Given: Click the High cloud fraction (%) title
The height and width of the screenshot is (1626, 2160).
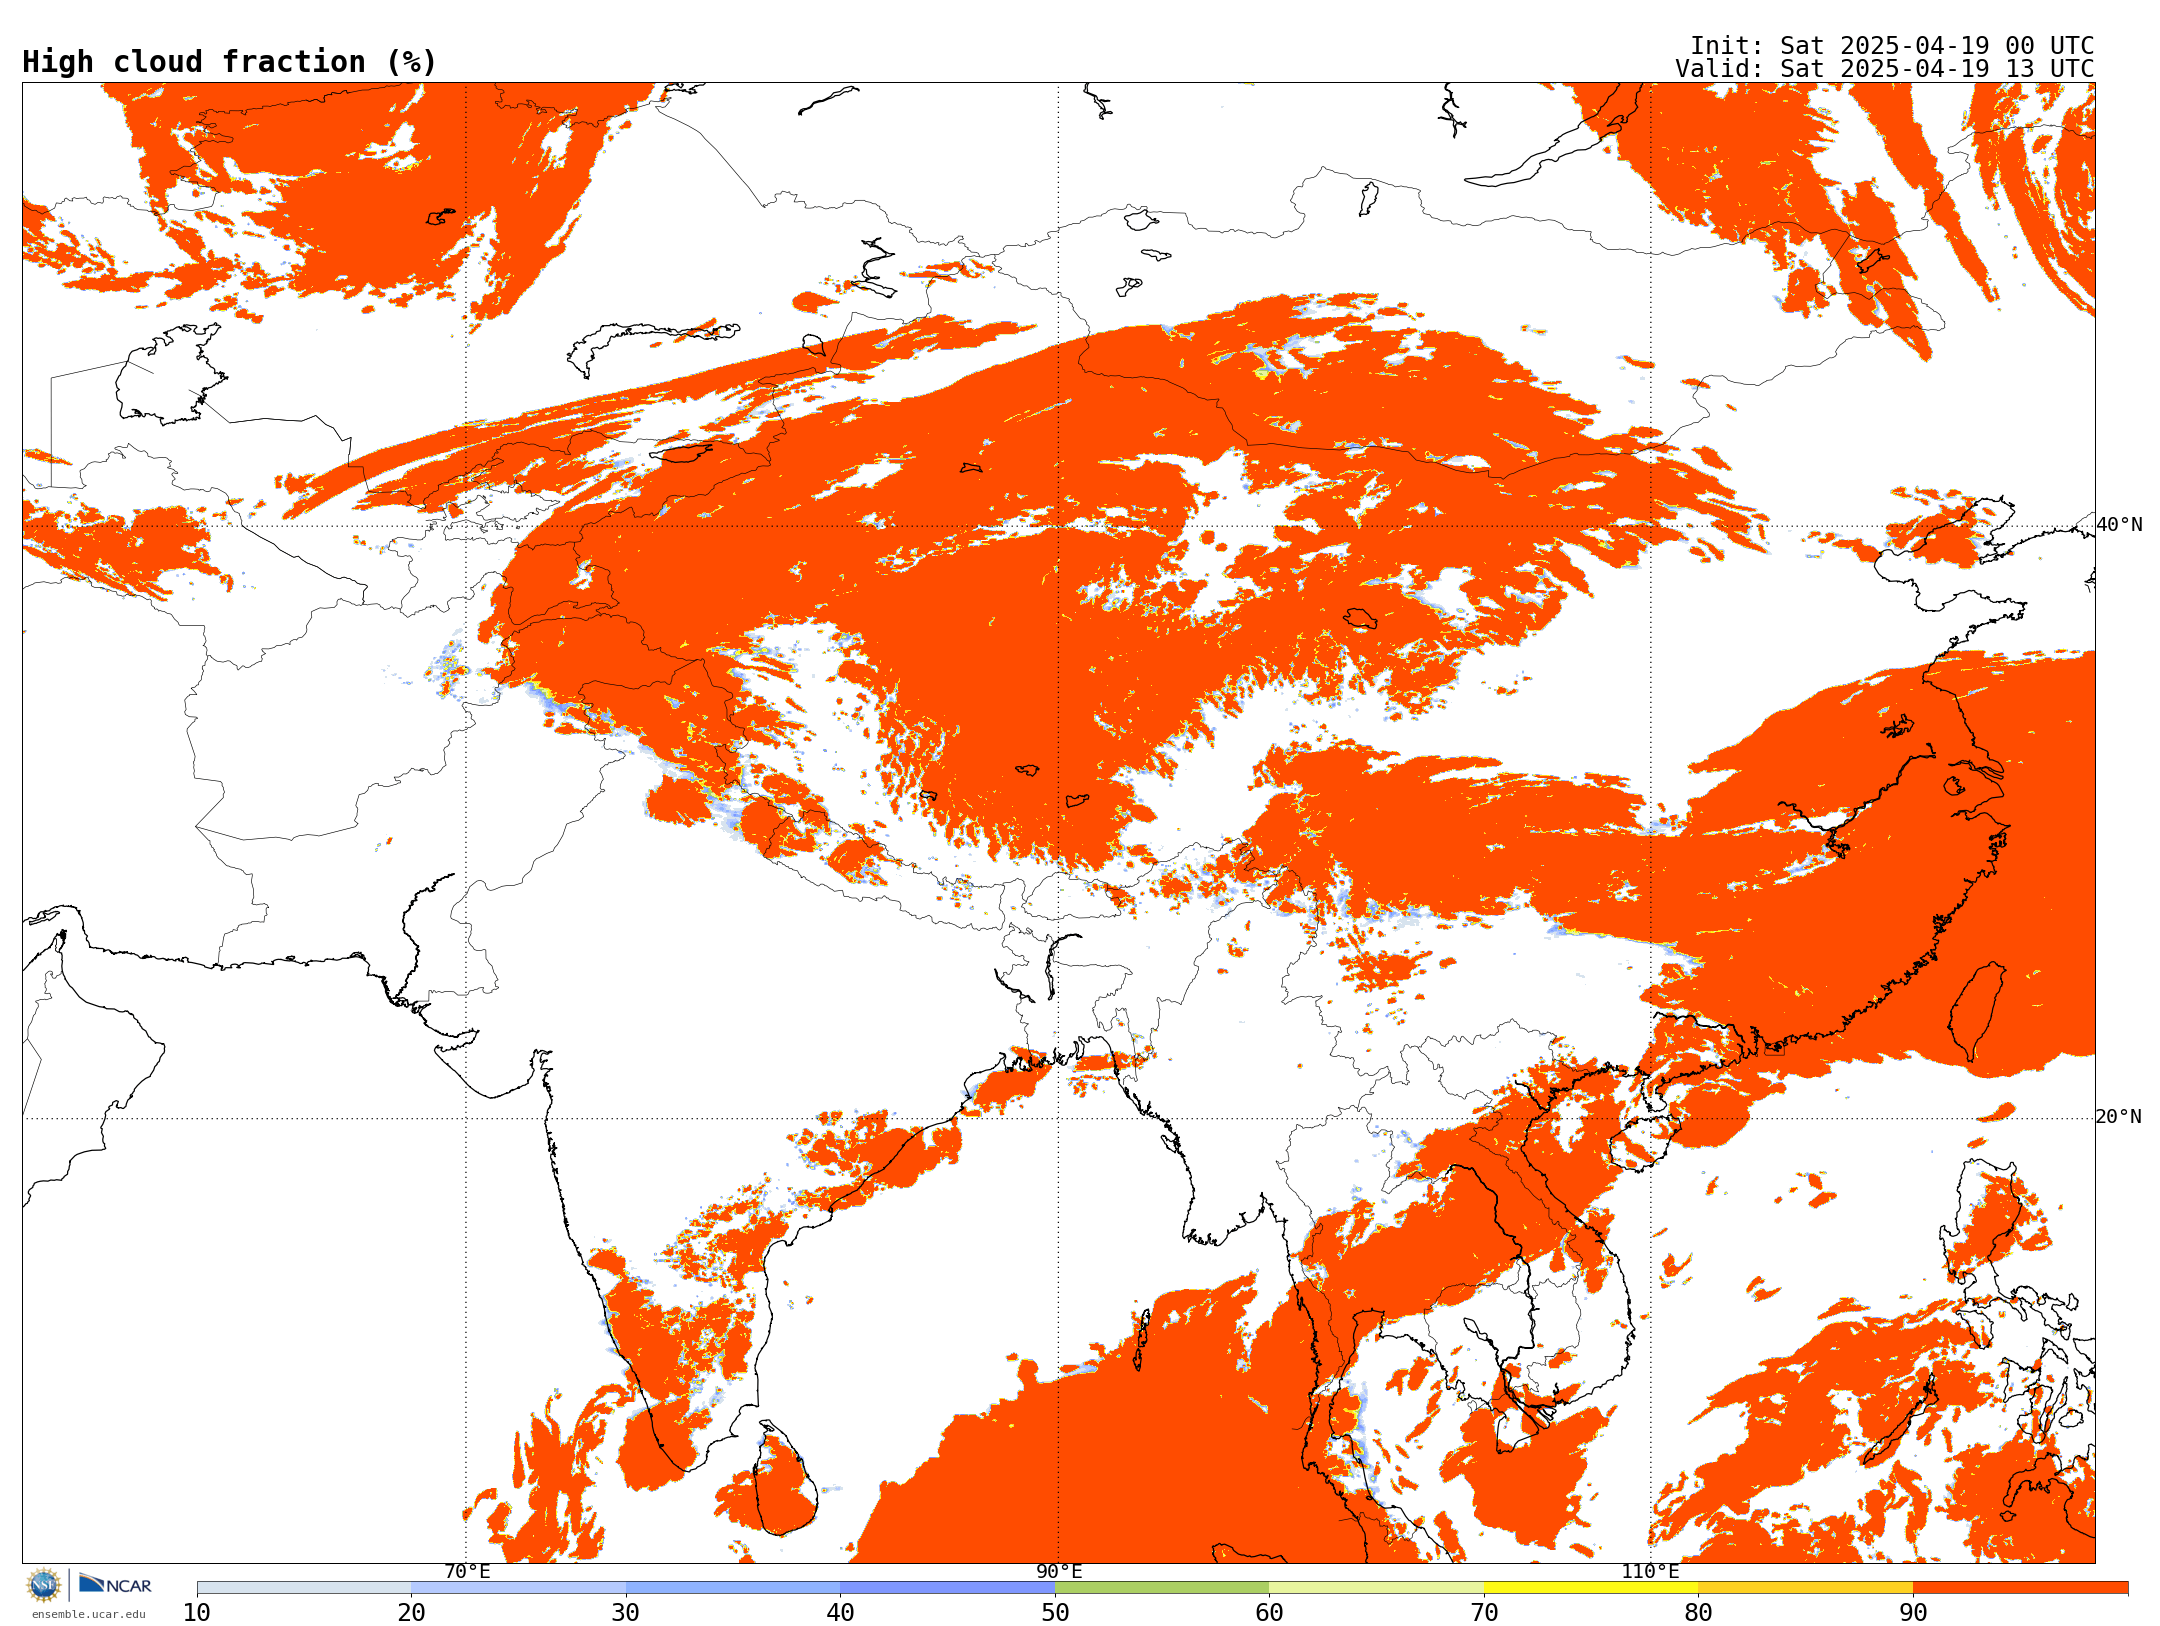Looking at the screenshot, I should point(230,62).
